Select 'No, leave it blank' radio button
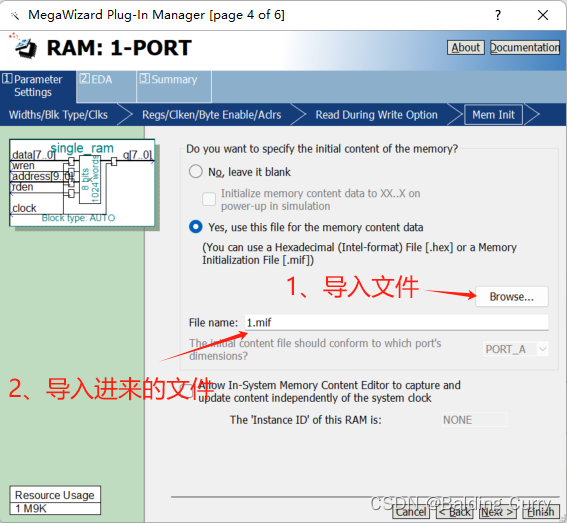The height and width of the screenshot is (523, 567). pos(196,171)
